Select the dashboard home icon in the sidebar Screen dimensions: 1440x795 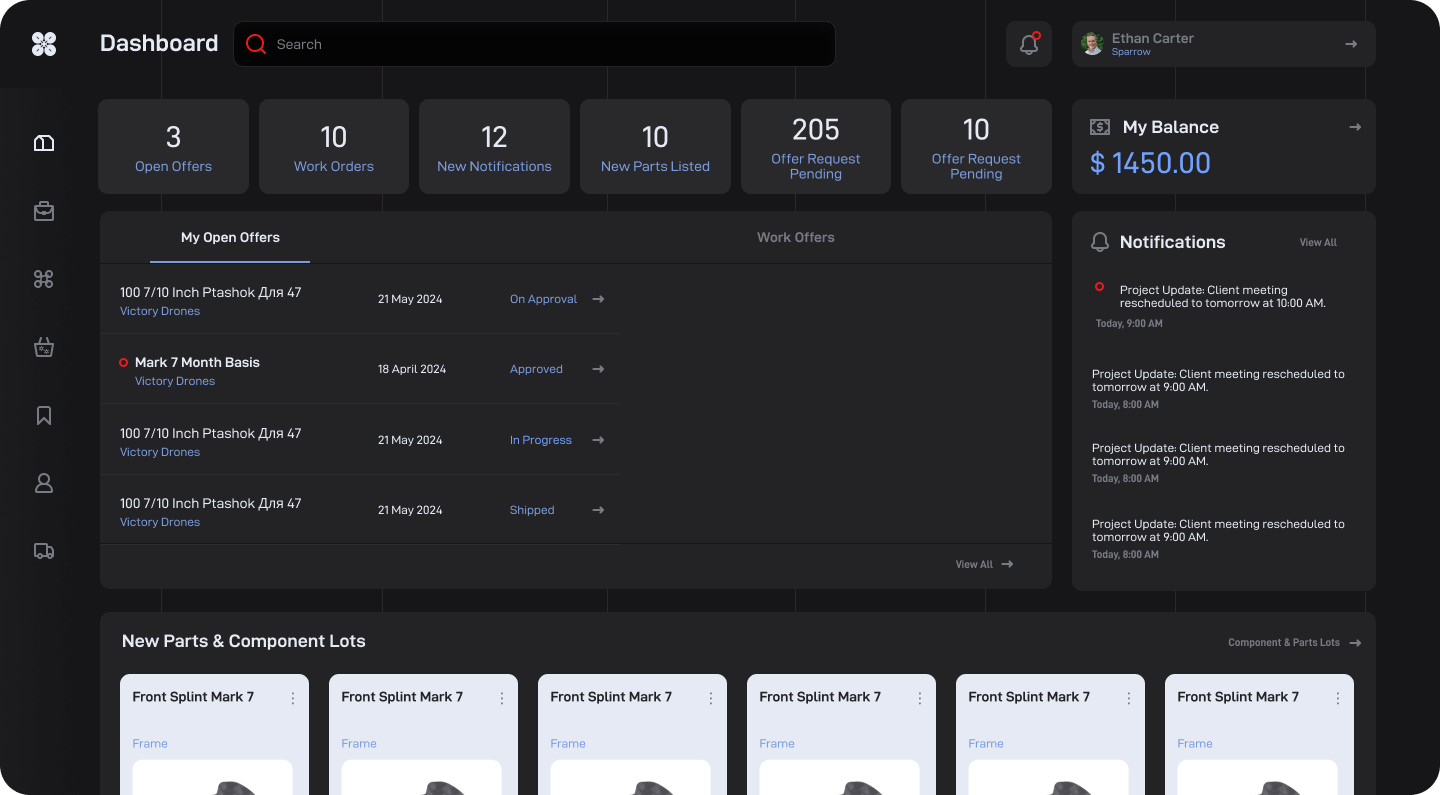(x=44, y=143)
